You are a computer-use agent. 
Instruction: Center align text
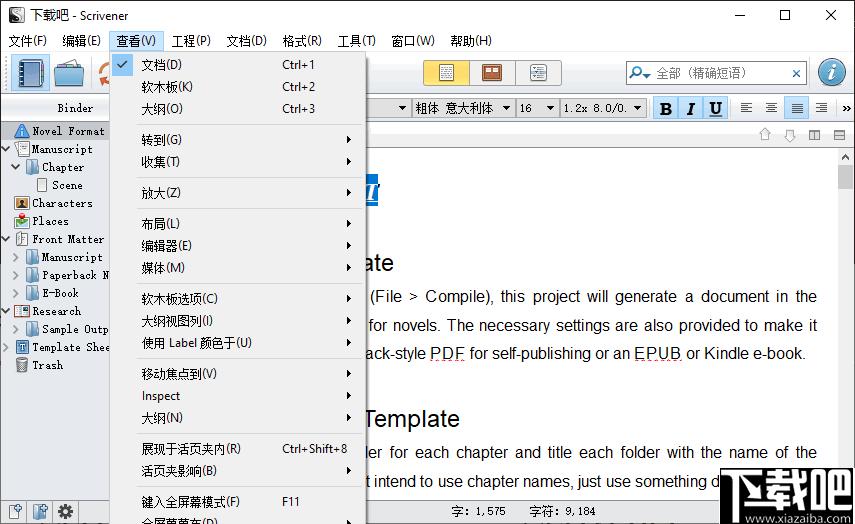pyautogui.click(x=772, y=108)
